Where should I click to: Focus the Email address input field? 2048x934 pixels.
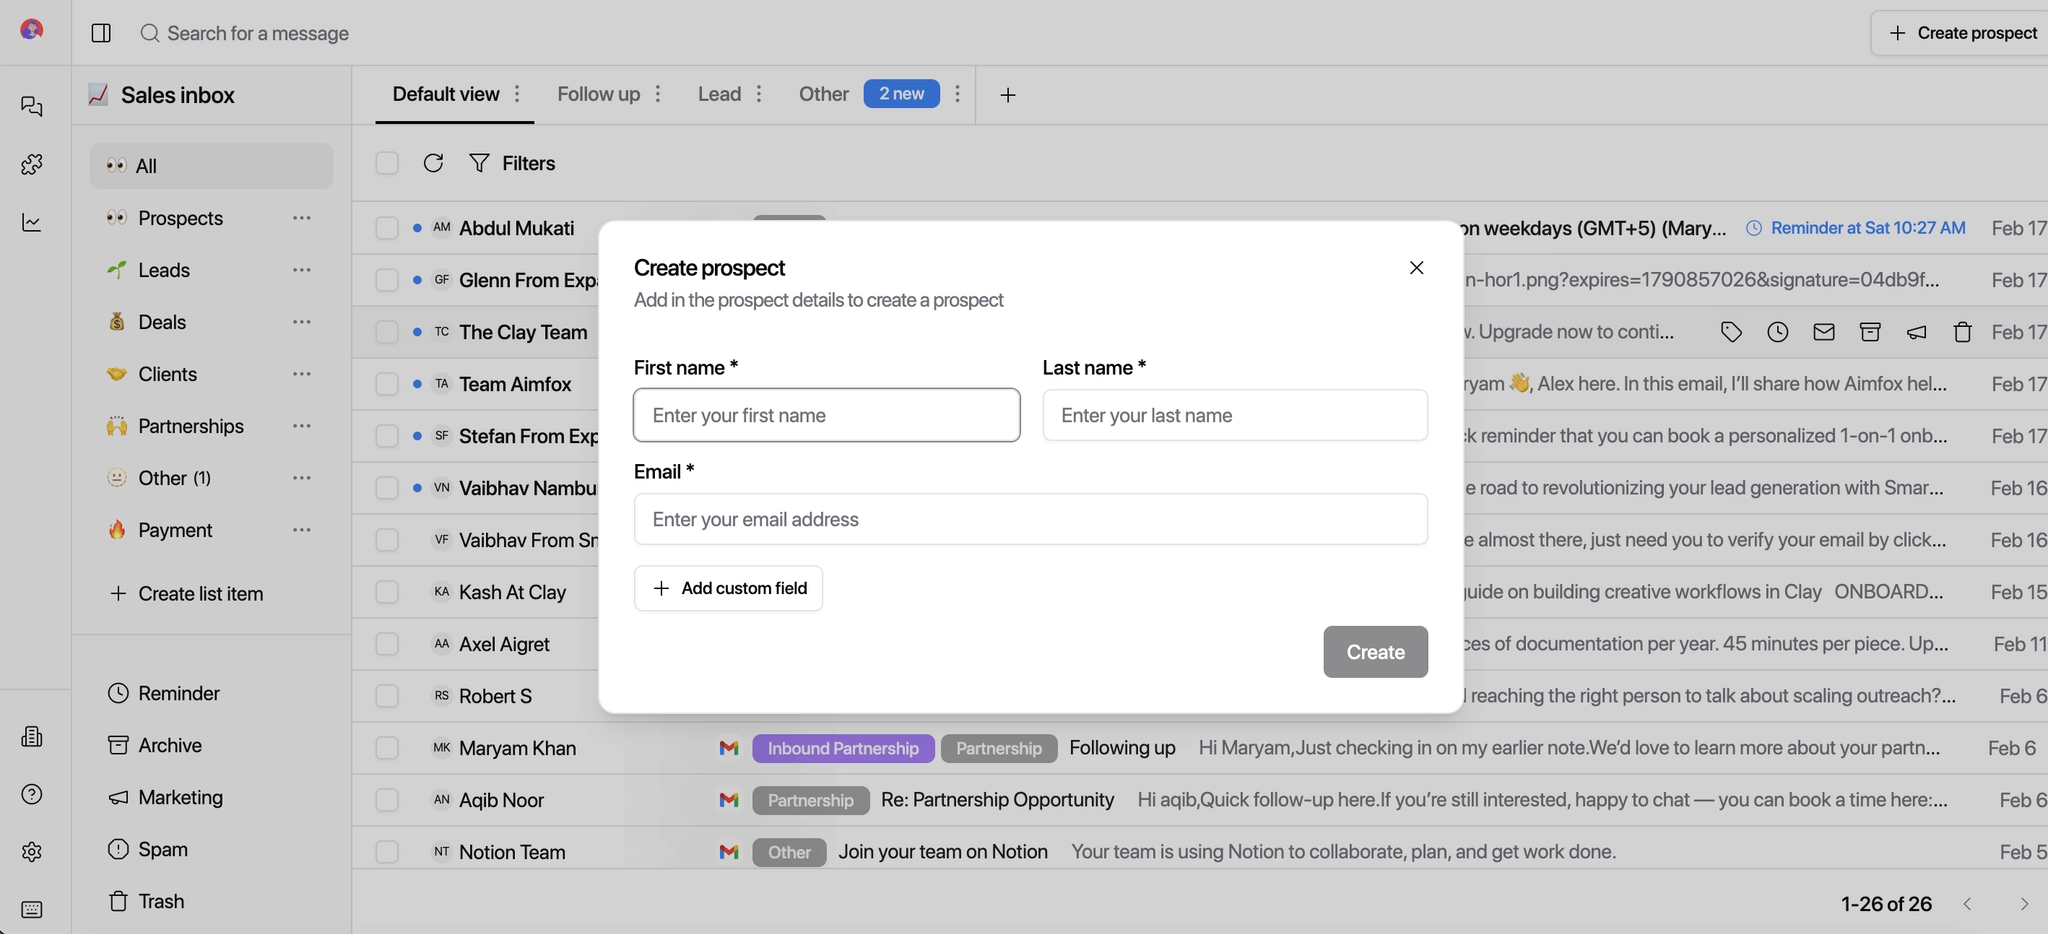point(1030,519)
